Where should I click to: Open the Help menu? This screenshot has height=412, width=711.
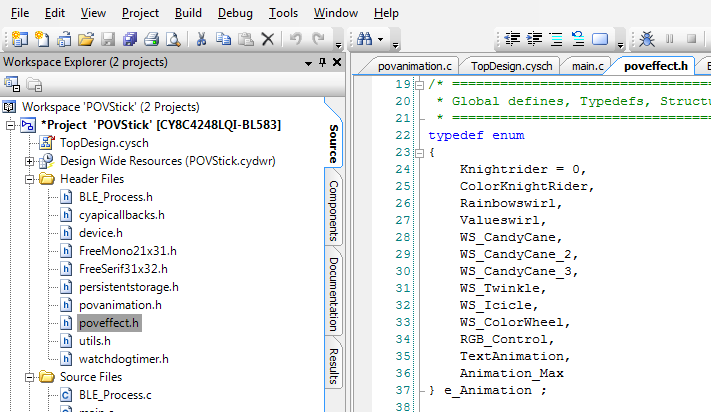point(386,13)
